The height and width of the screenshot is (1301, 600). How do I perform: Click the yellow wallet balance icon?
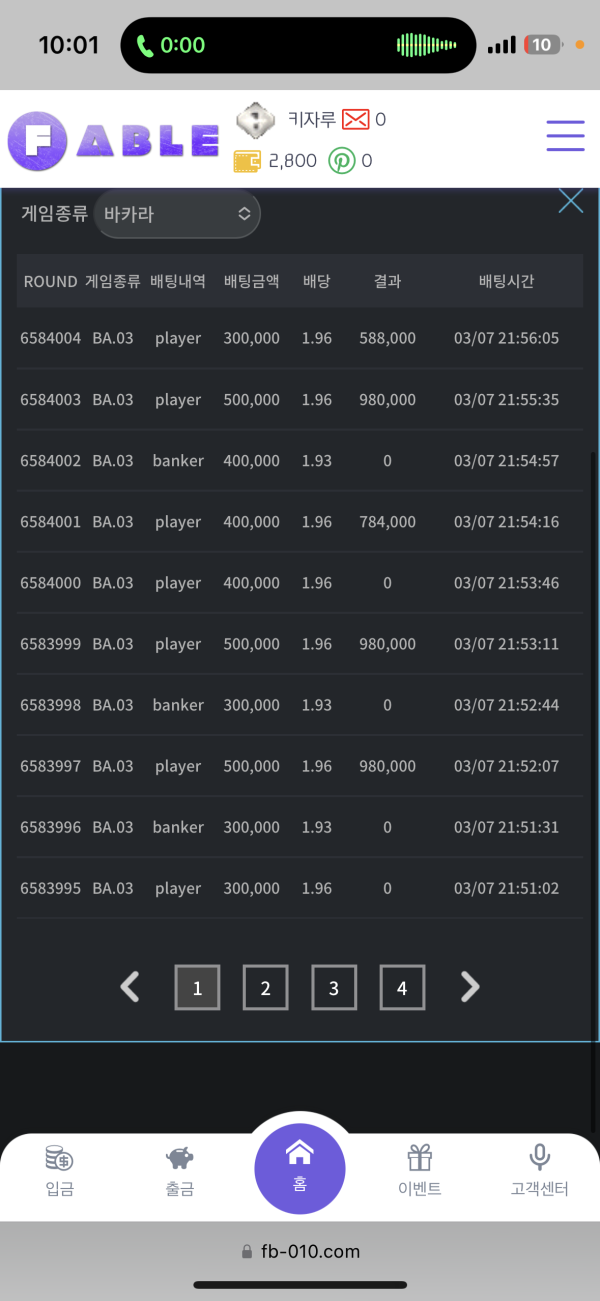point(247,161)
